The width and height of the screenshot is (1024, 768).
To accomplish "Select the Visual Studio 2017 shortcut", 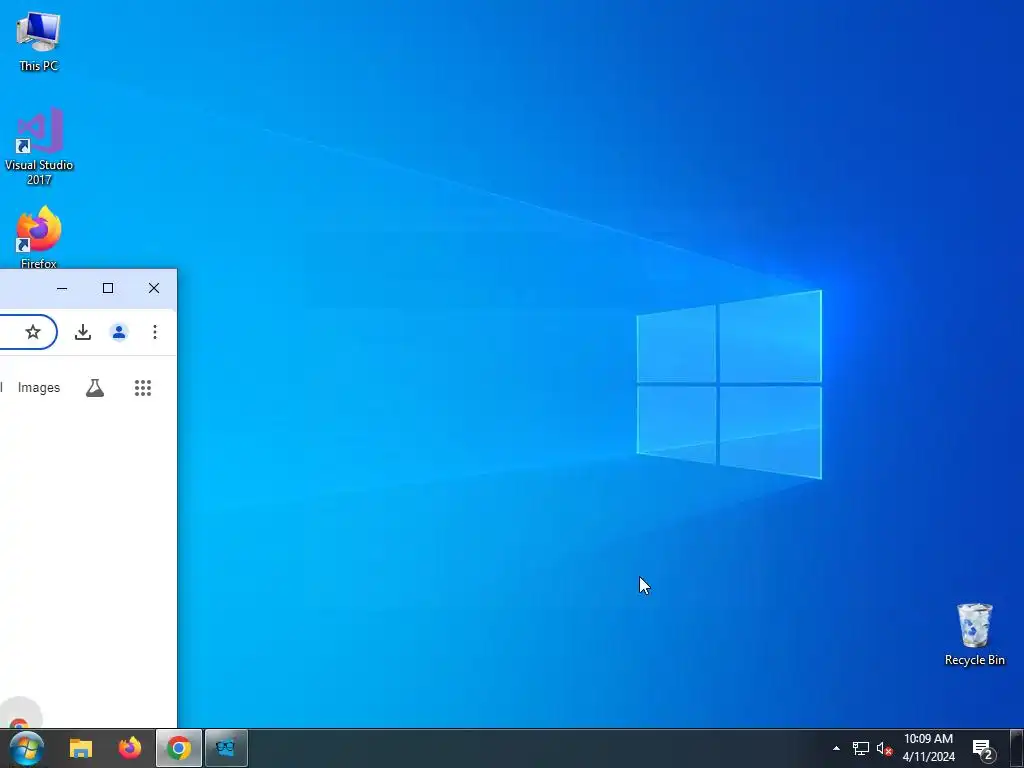I will click(x=39, y=146).
